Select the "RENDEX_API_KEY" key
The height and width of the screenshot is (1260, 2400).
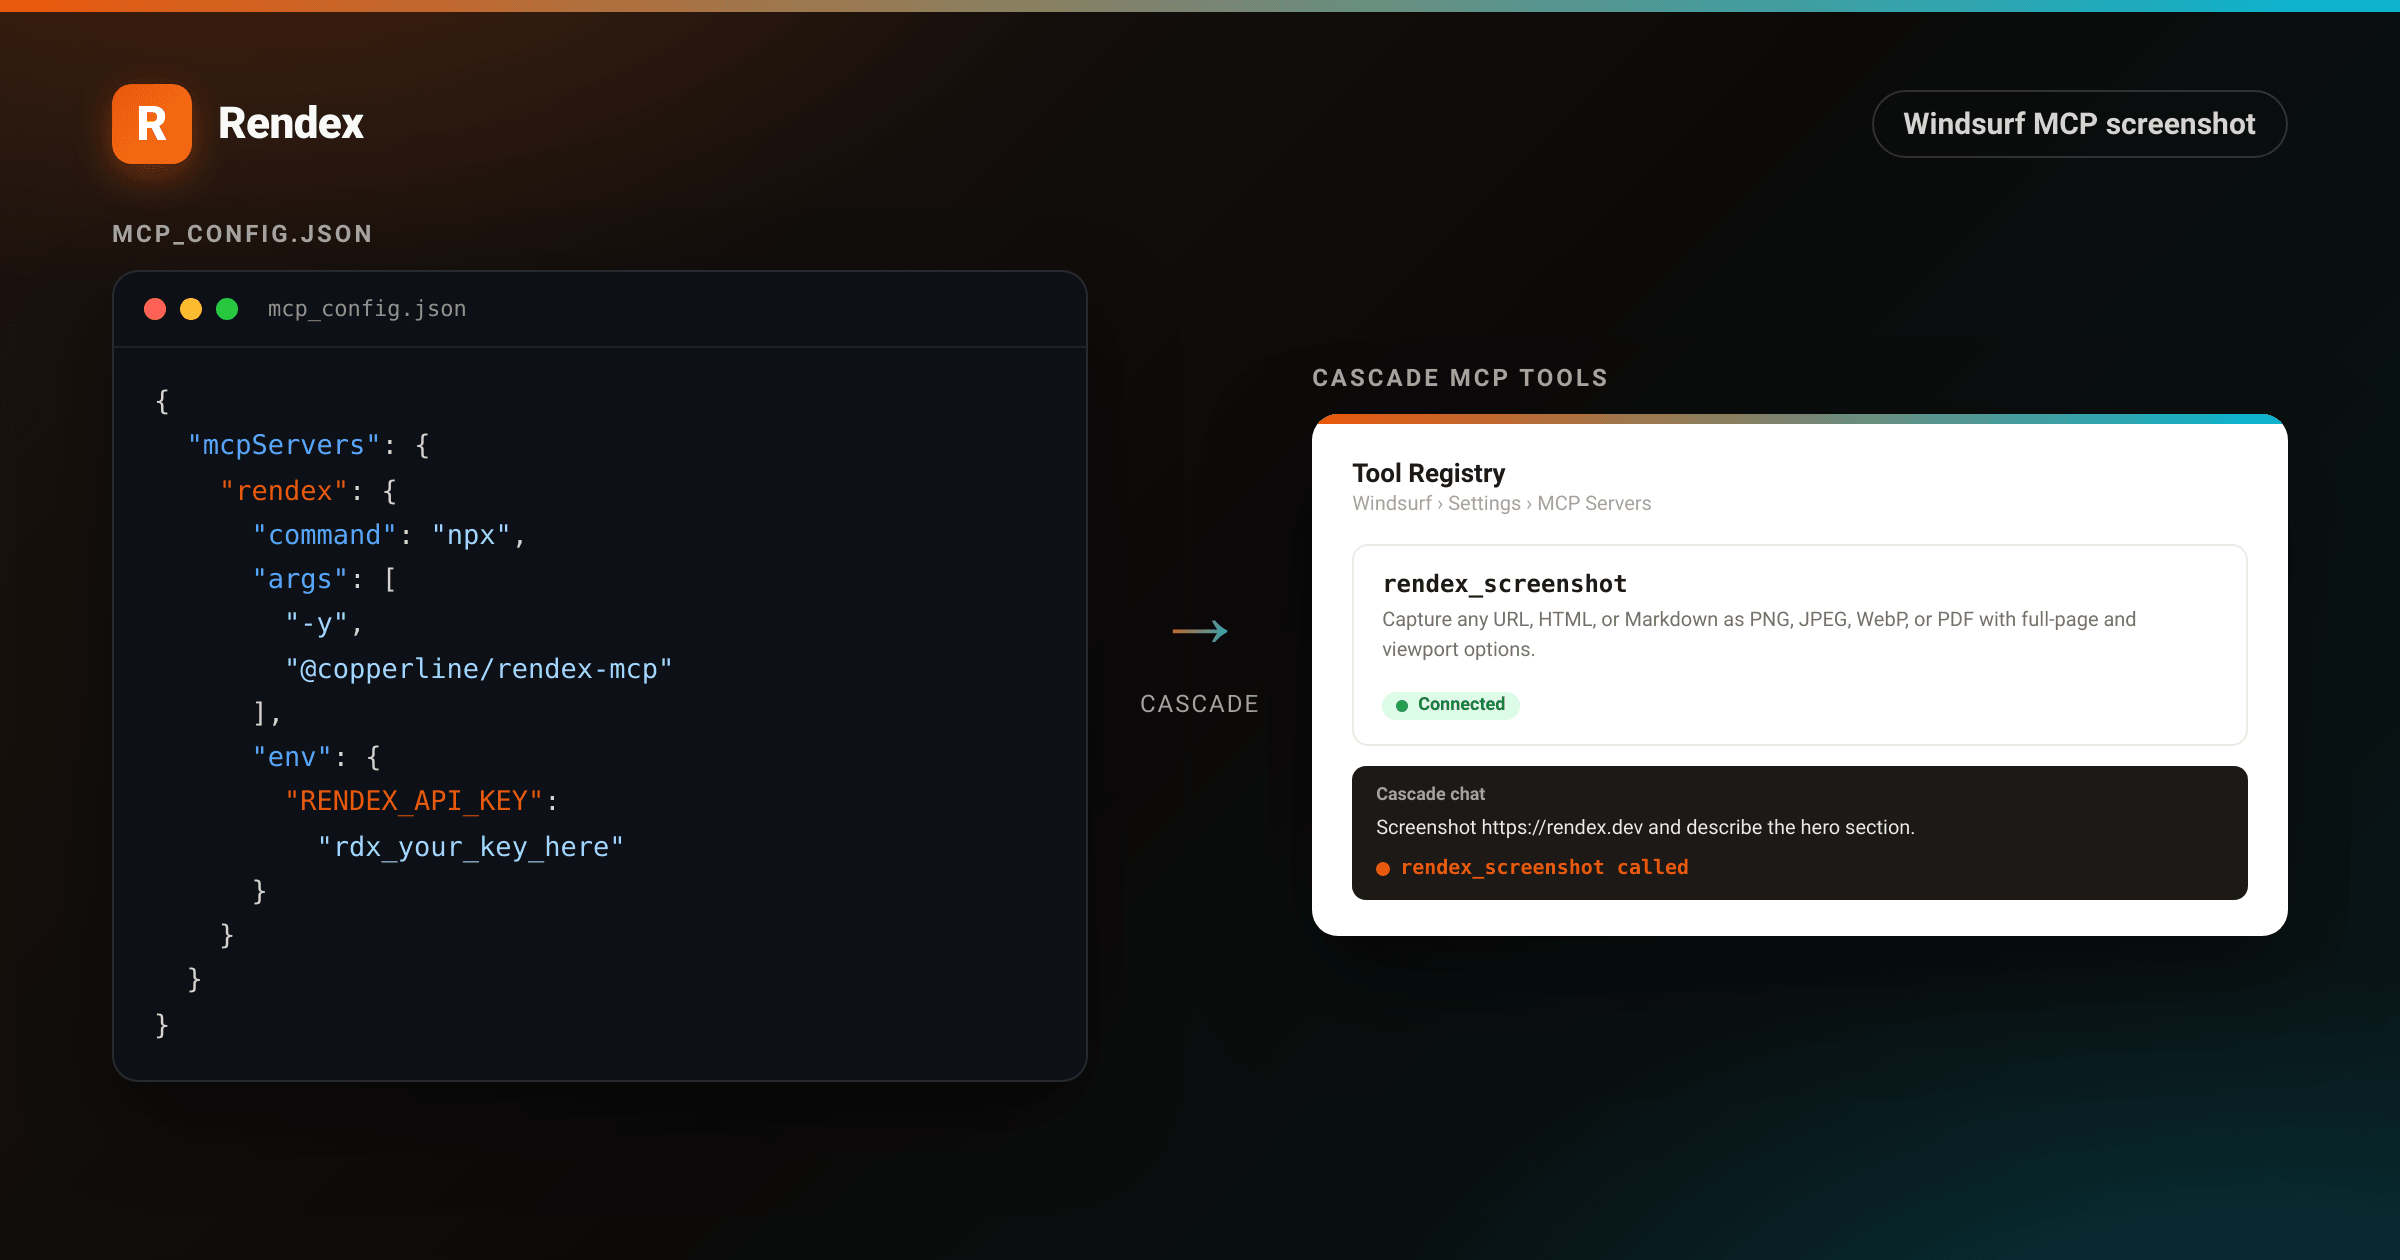point(414,801)
